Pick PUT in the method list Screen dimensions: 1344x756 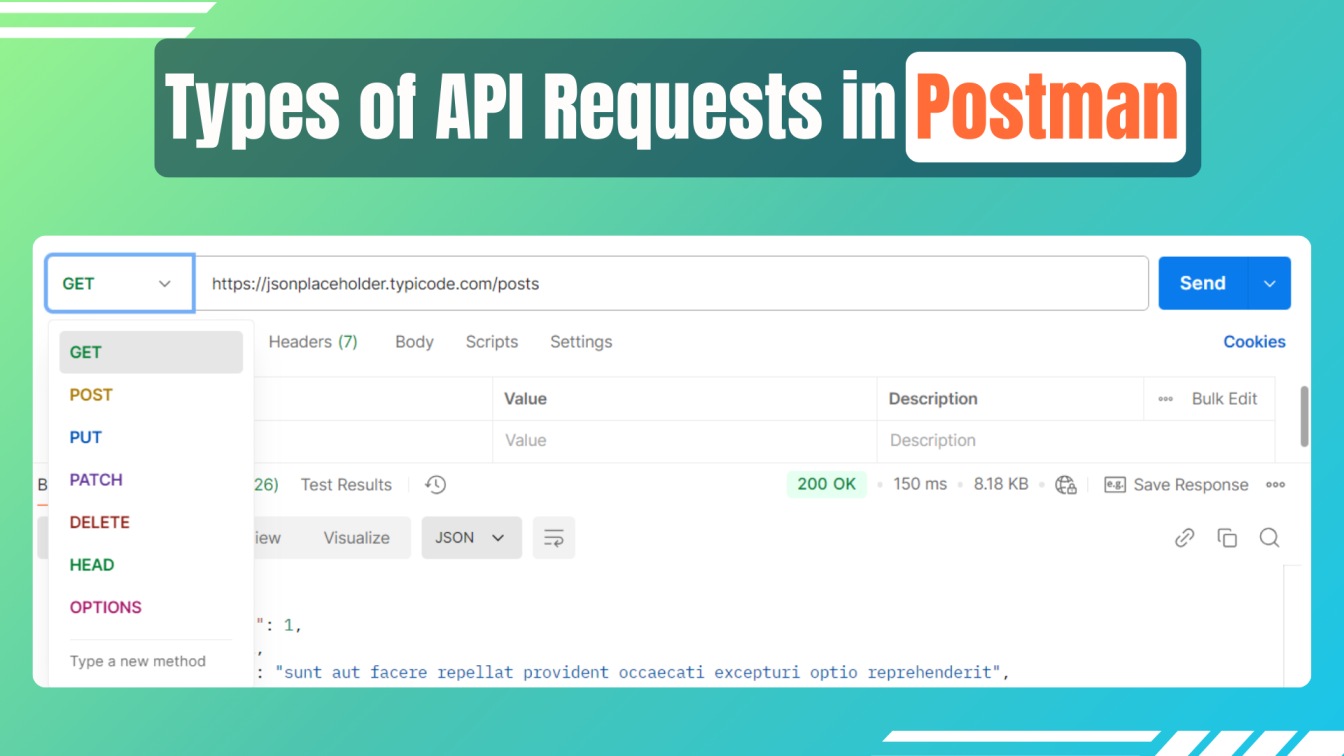(x=86, y=437)
